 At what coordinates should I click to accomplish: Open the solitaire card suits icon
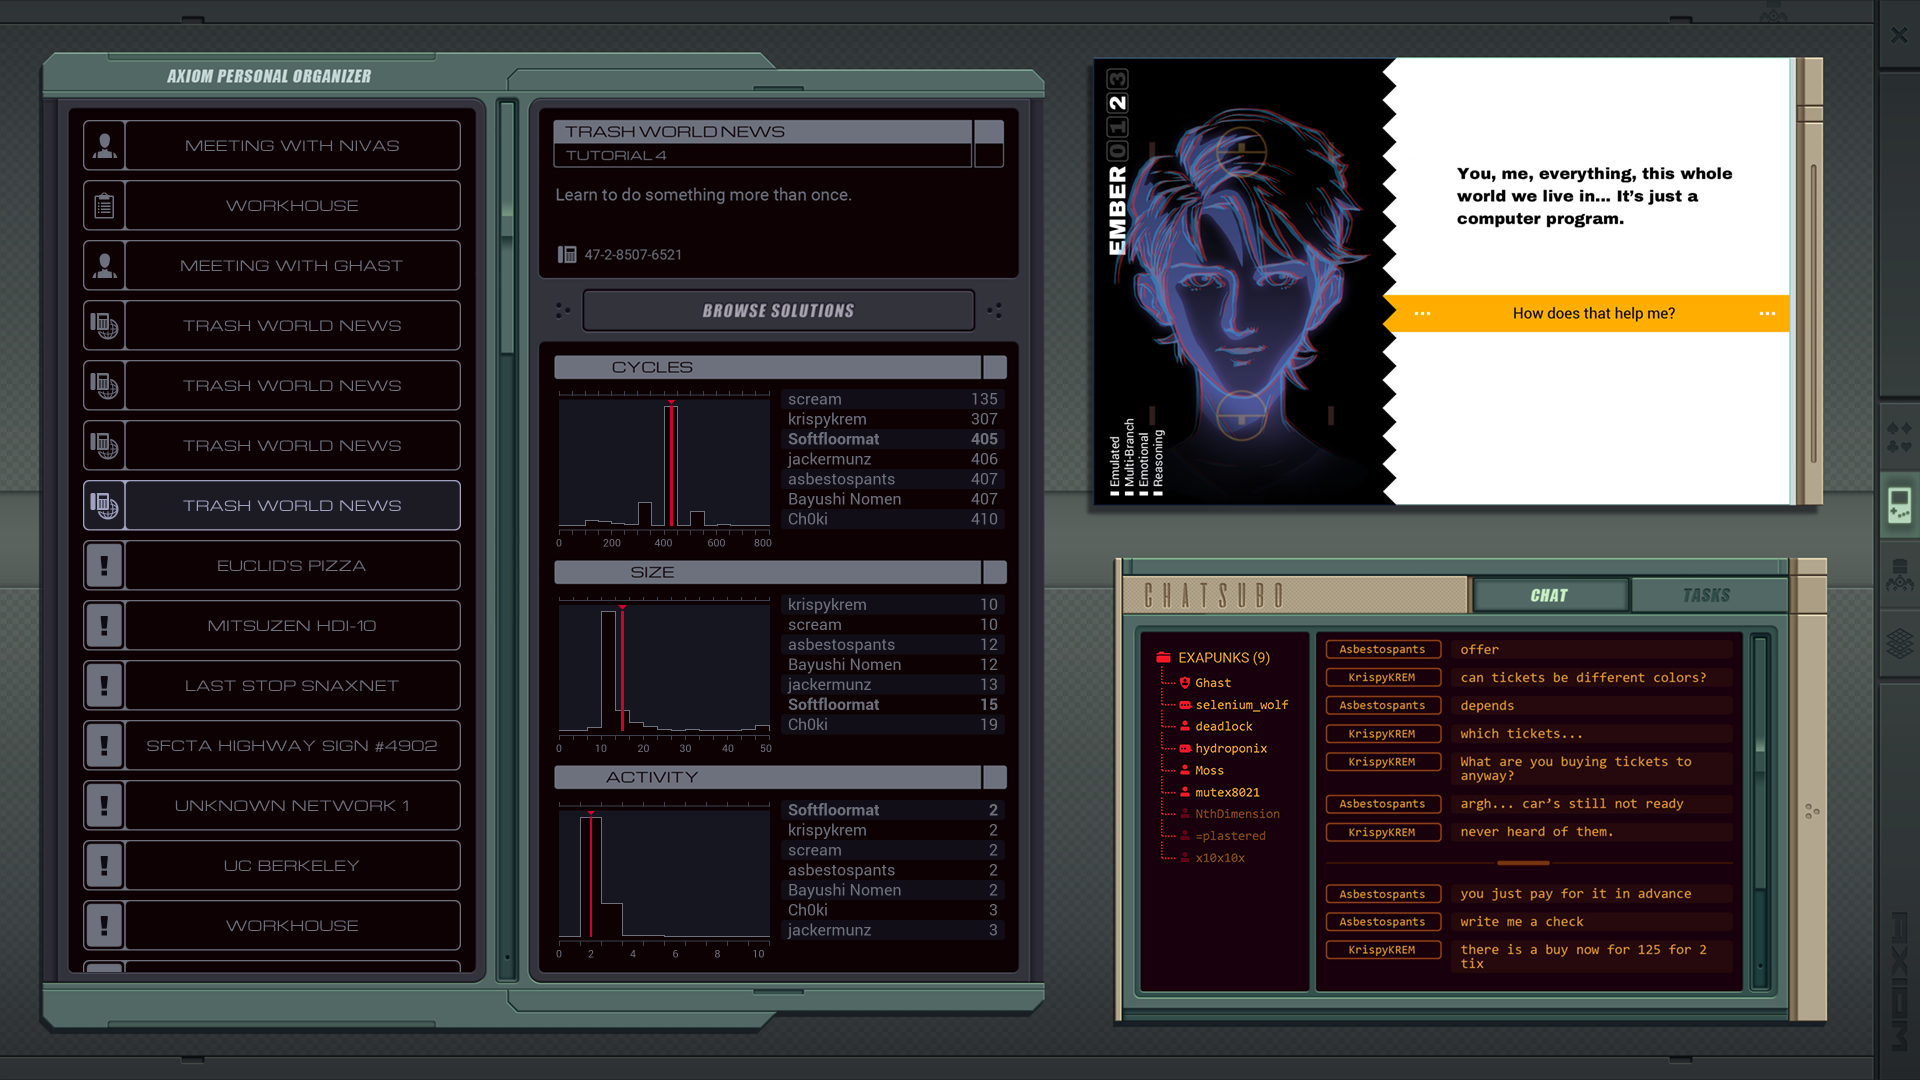point(1899,437)
